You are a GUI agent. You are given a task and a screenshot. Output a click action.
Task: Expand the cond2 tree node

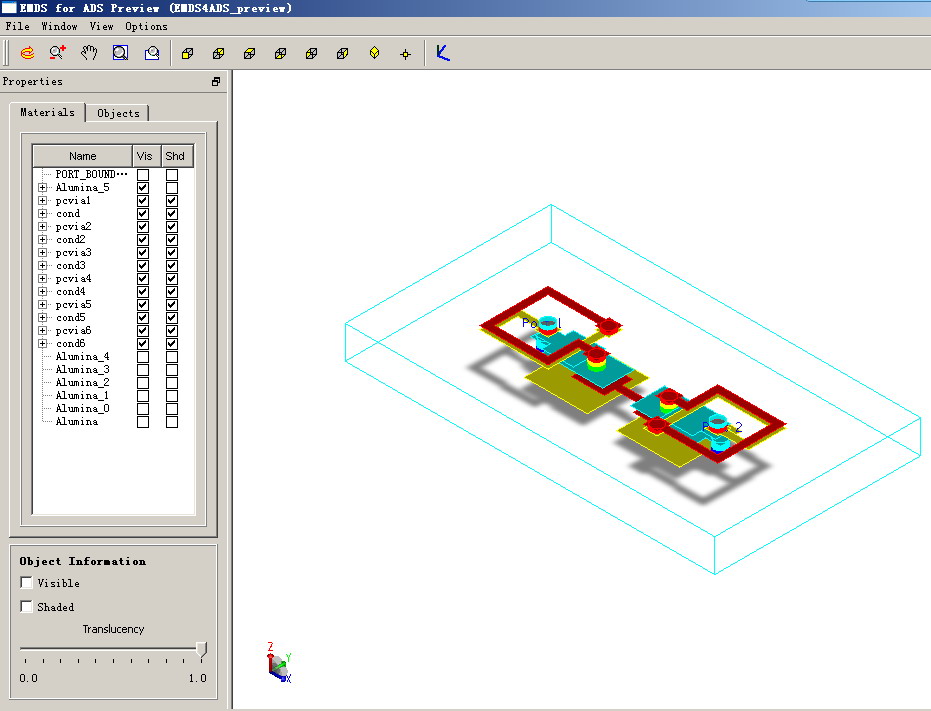[42, 240]
